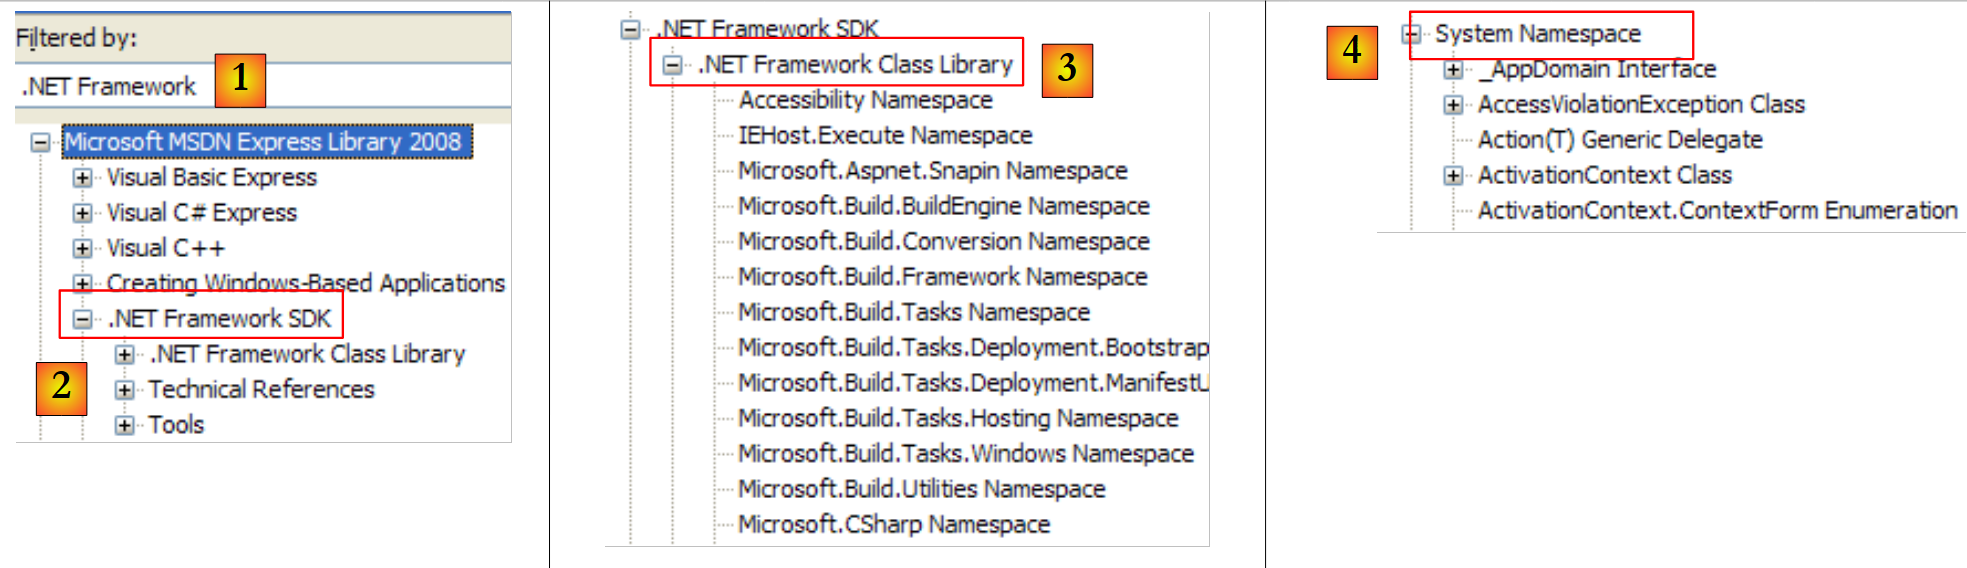Select Creating Windows-Based Applications item

tap(305, 284)
